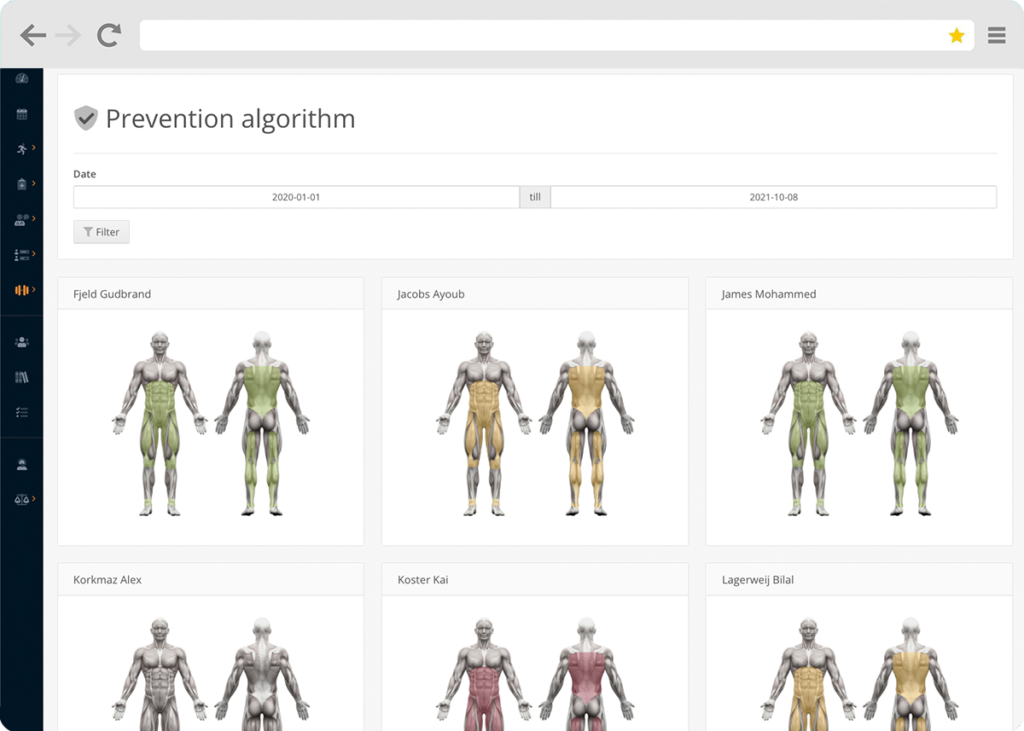Select the player profile sidebar entry
The width and height of the screenshot is (1024, 731).
coord(22,462)
